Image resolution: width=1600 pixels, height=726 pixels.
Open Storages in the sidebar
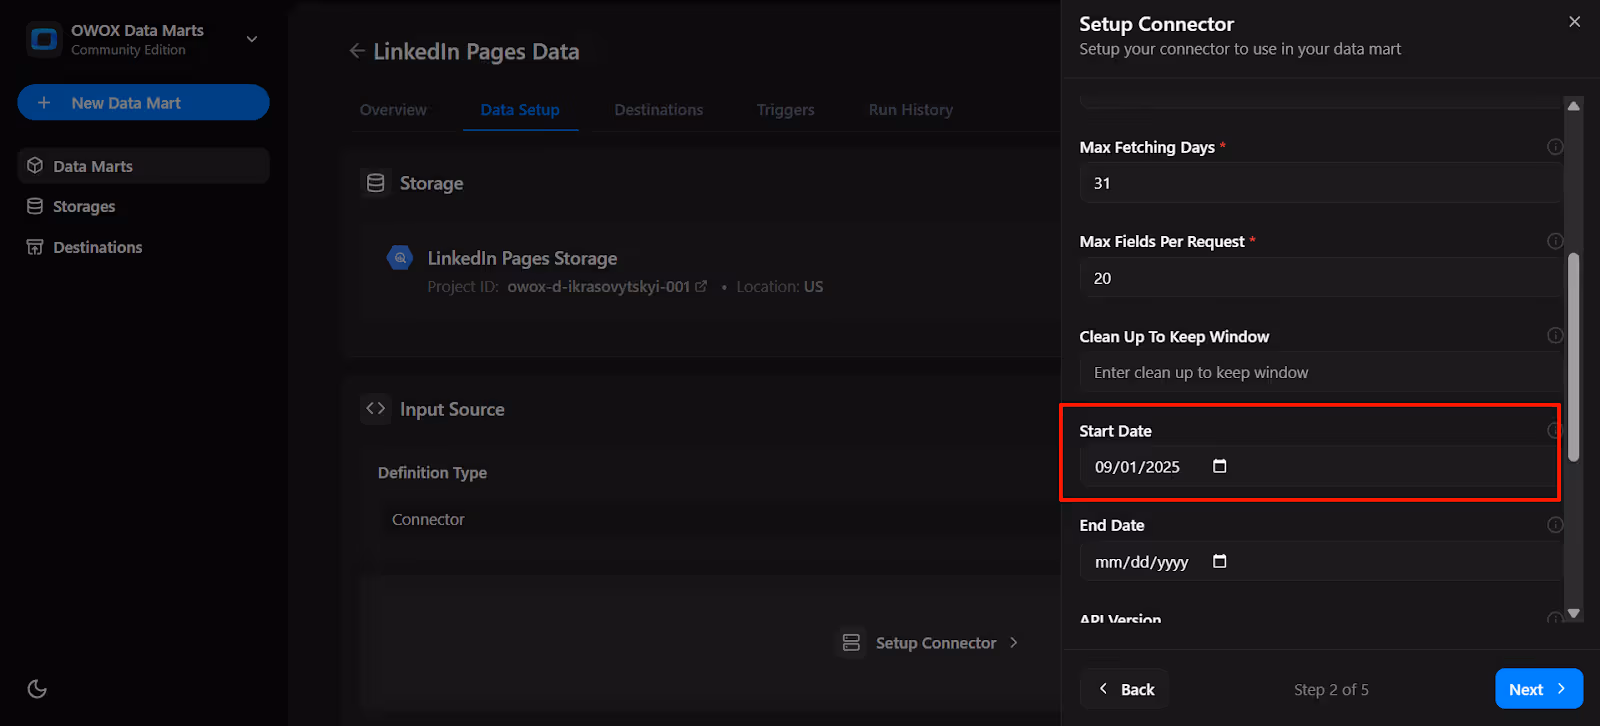(143, 207)
